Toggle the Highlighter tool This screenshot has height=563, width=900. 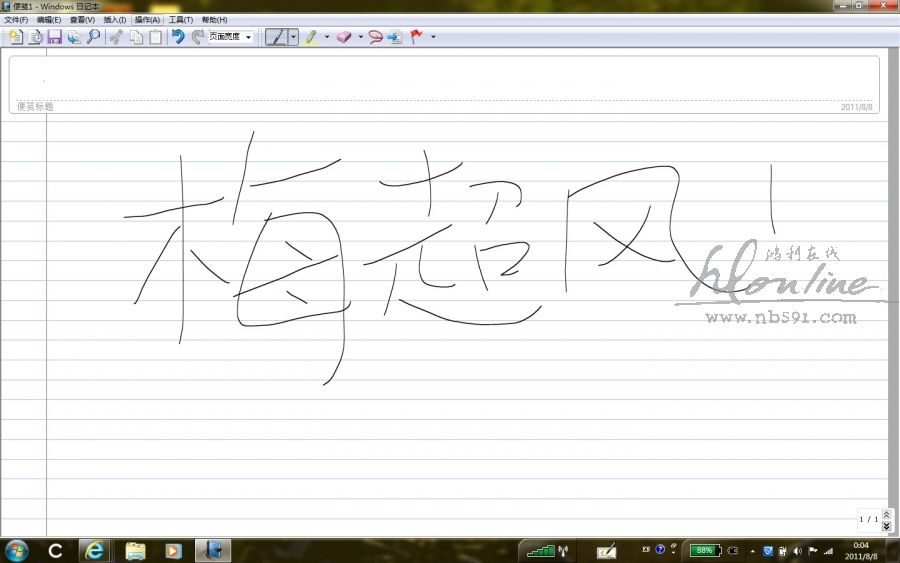coord(311,37)
